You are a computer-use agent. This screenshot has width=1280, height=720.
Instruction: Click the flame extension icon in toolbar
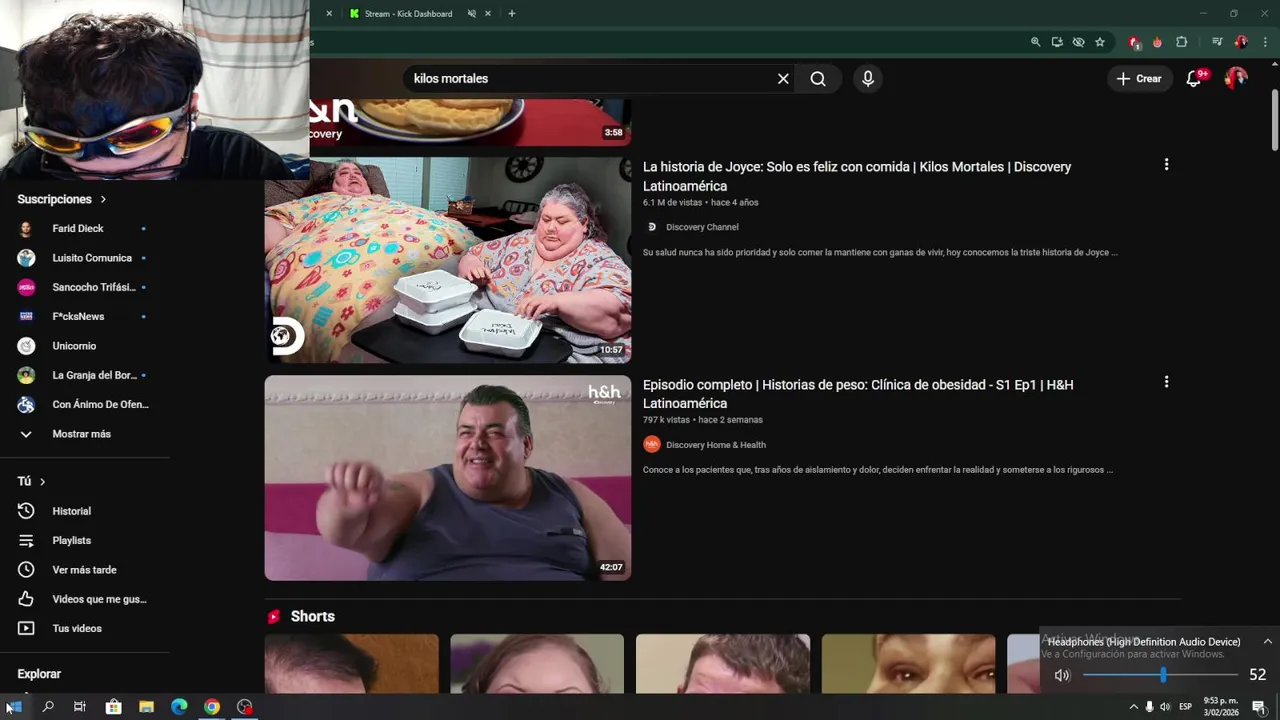pos(1157,42)
